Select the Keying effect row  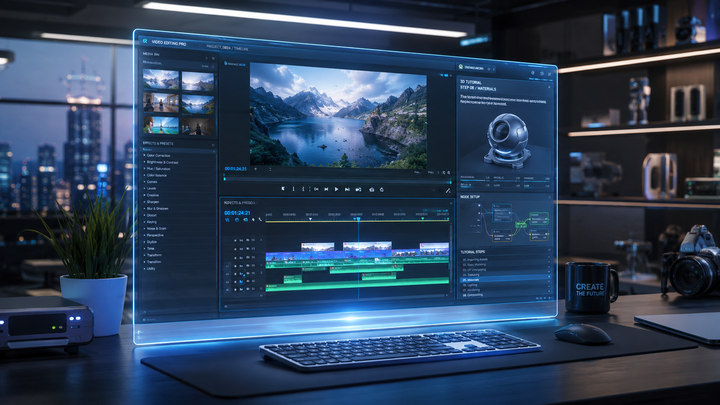[179, 222]
